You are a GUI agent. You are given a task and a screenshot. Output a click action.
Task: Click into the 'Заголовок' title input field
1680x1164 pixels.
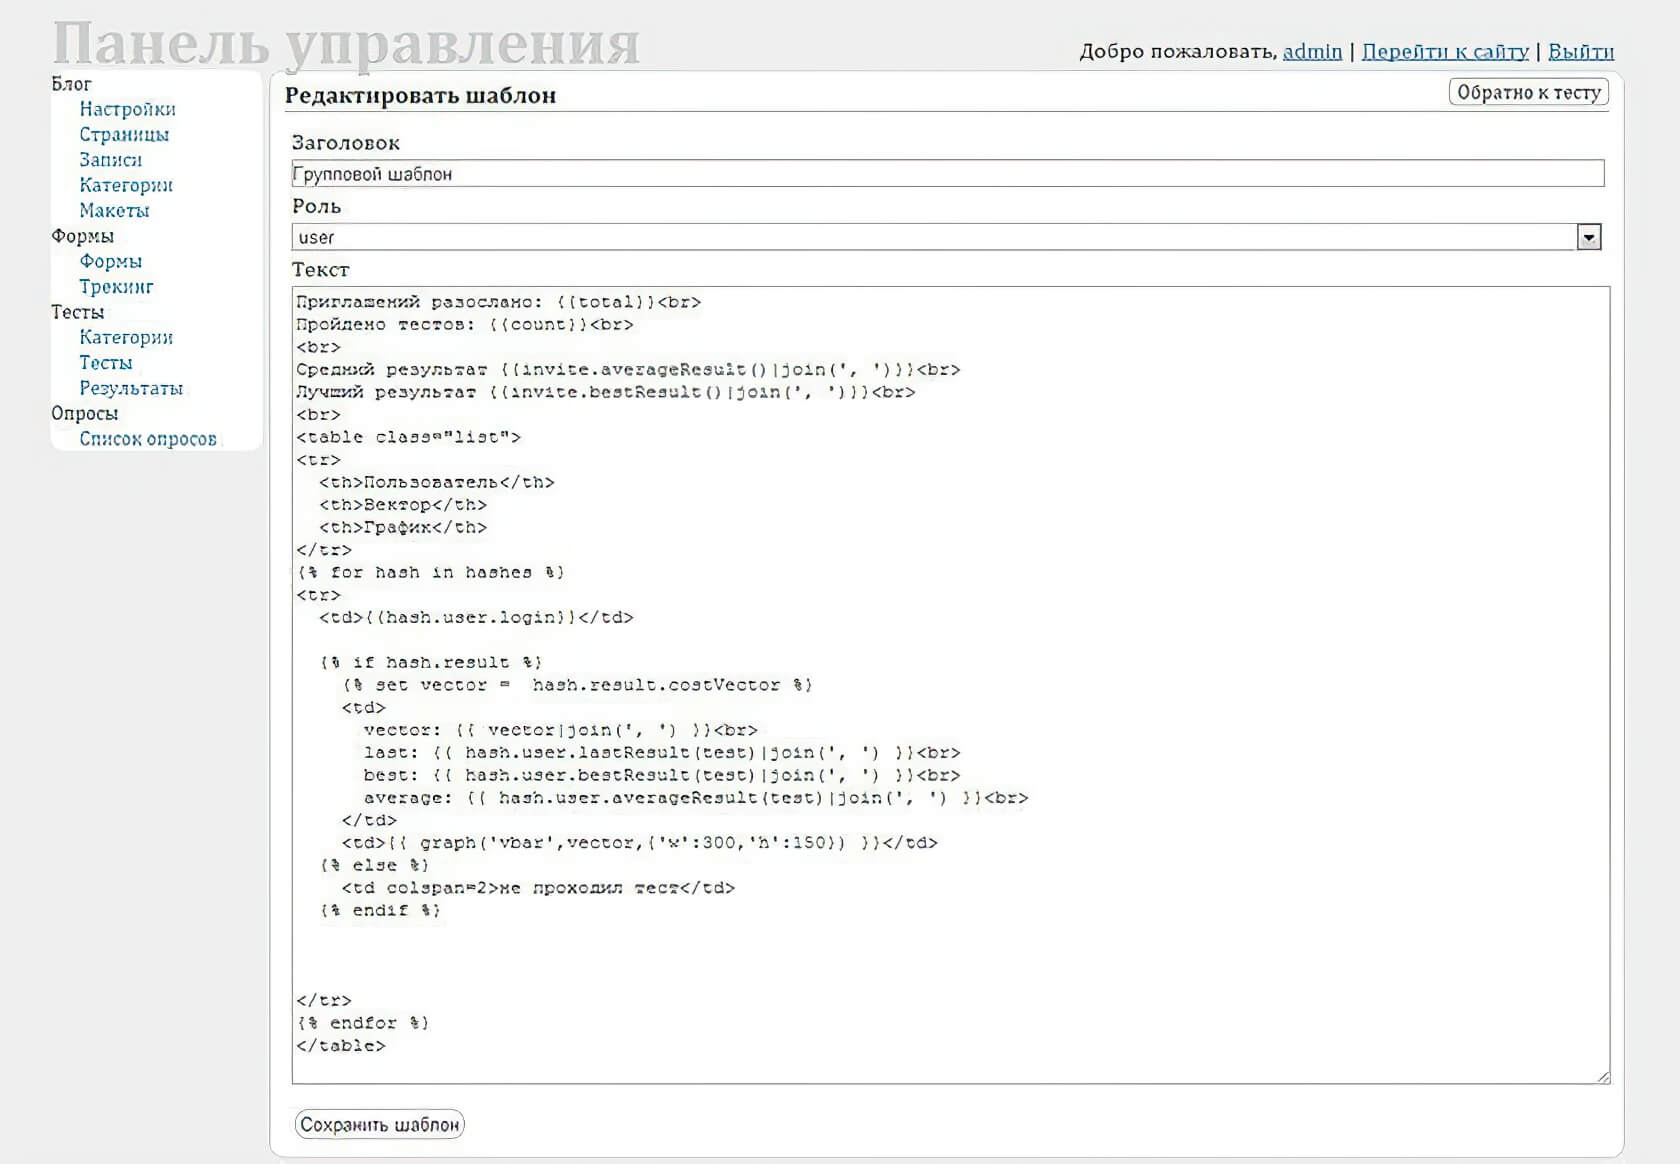pos(946,174)
